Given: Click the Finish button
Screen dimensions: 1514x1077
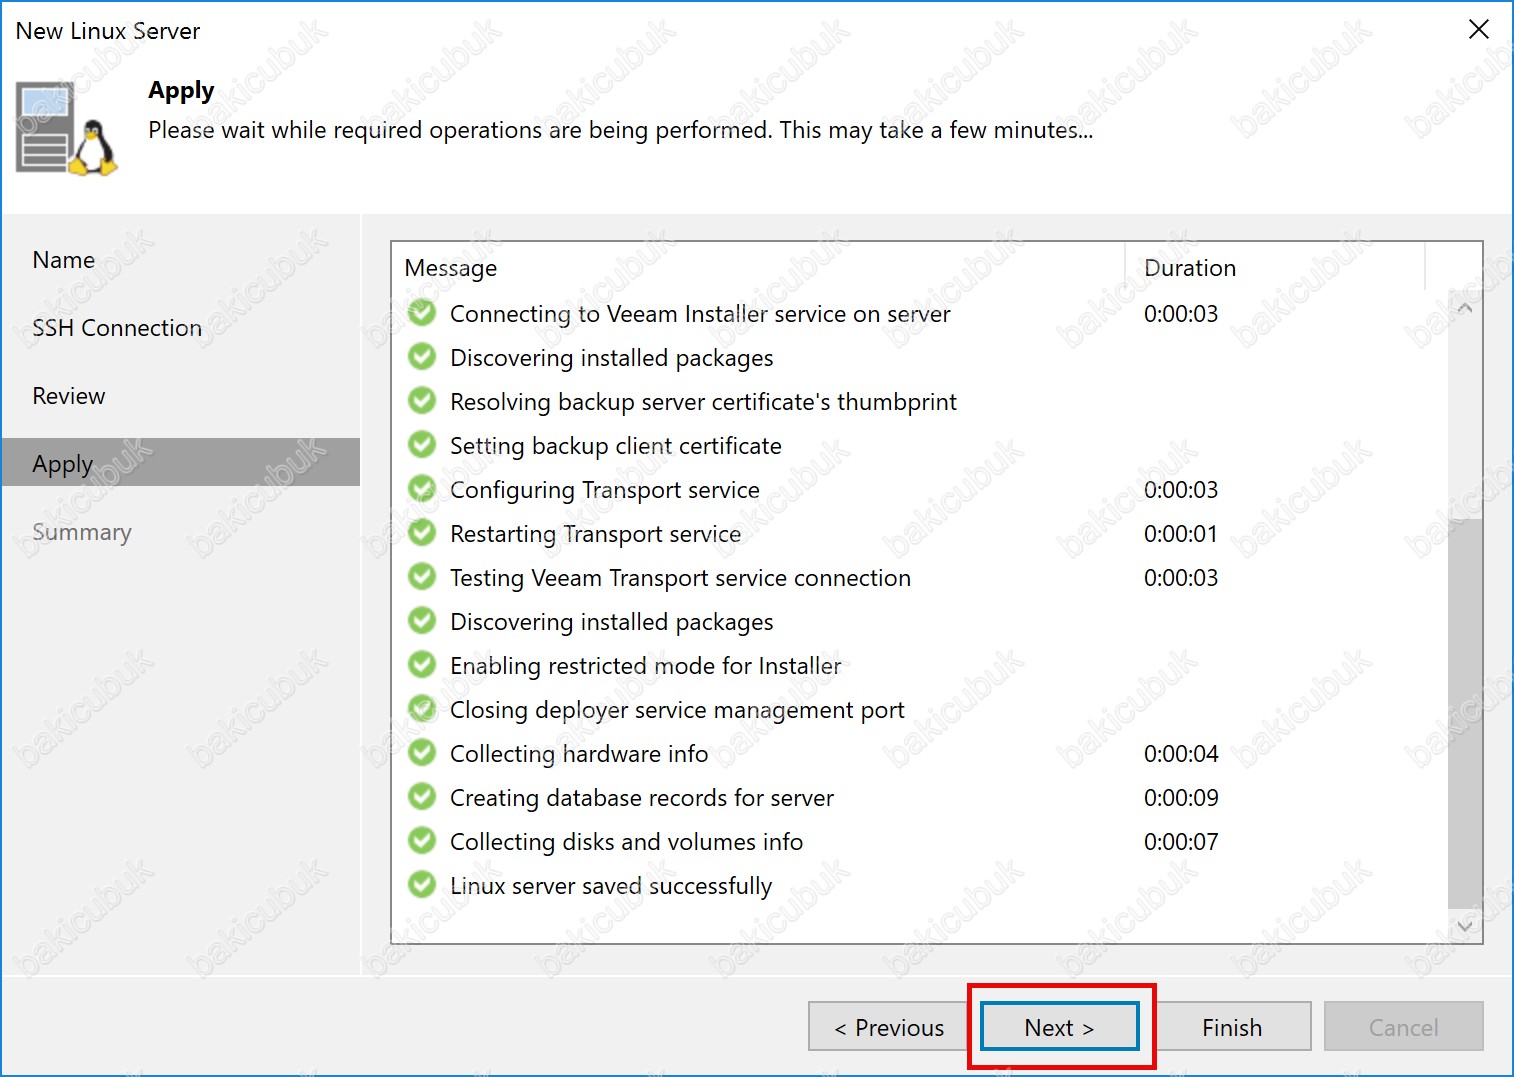Looking at the screenshot, I should click(1232, 1027).
